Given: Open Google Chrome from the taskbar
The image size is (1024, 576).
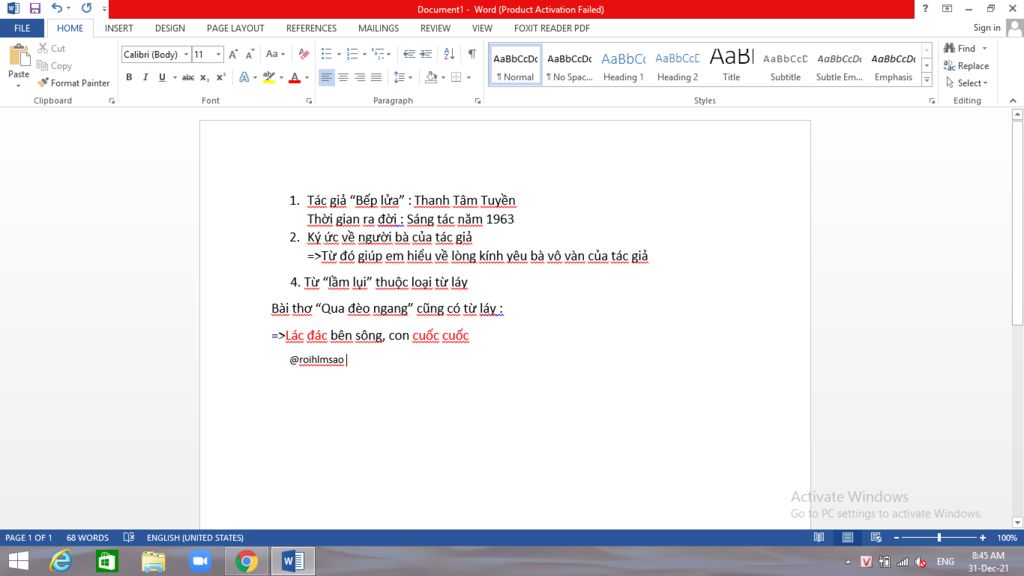Looking at the screenshot, I should click(x=246, y=561).
